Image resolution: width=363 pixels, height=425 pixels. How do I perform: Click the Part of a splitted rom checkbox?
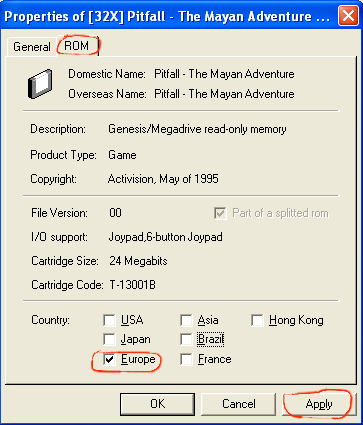(x=220, y=213)
